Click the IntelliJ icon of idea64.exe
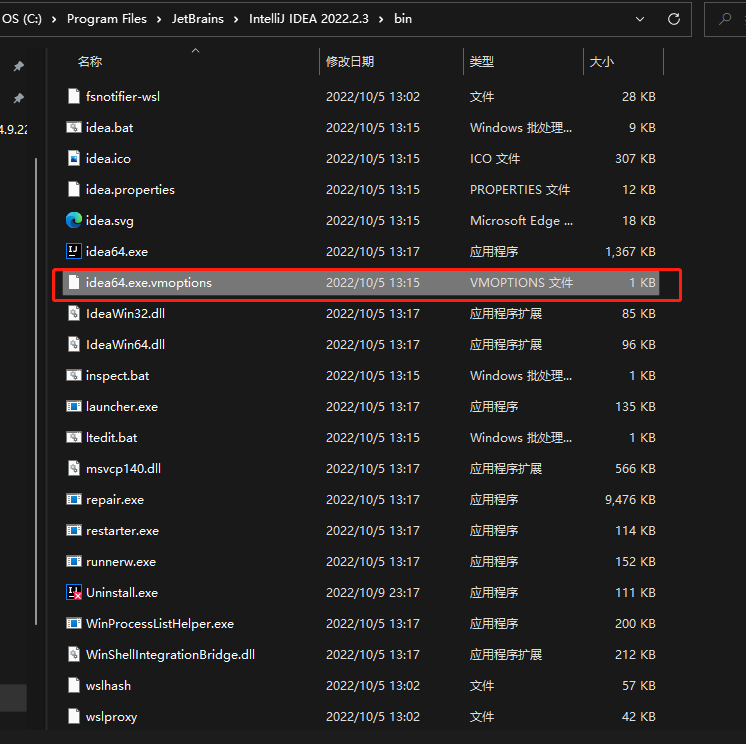This screenshot has width=746, height=744. (x=74, y=251)
